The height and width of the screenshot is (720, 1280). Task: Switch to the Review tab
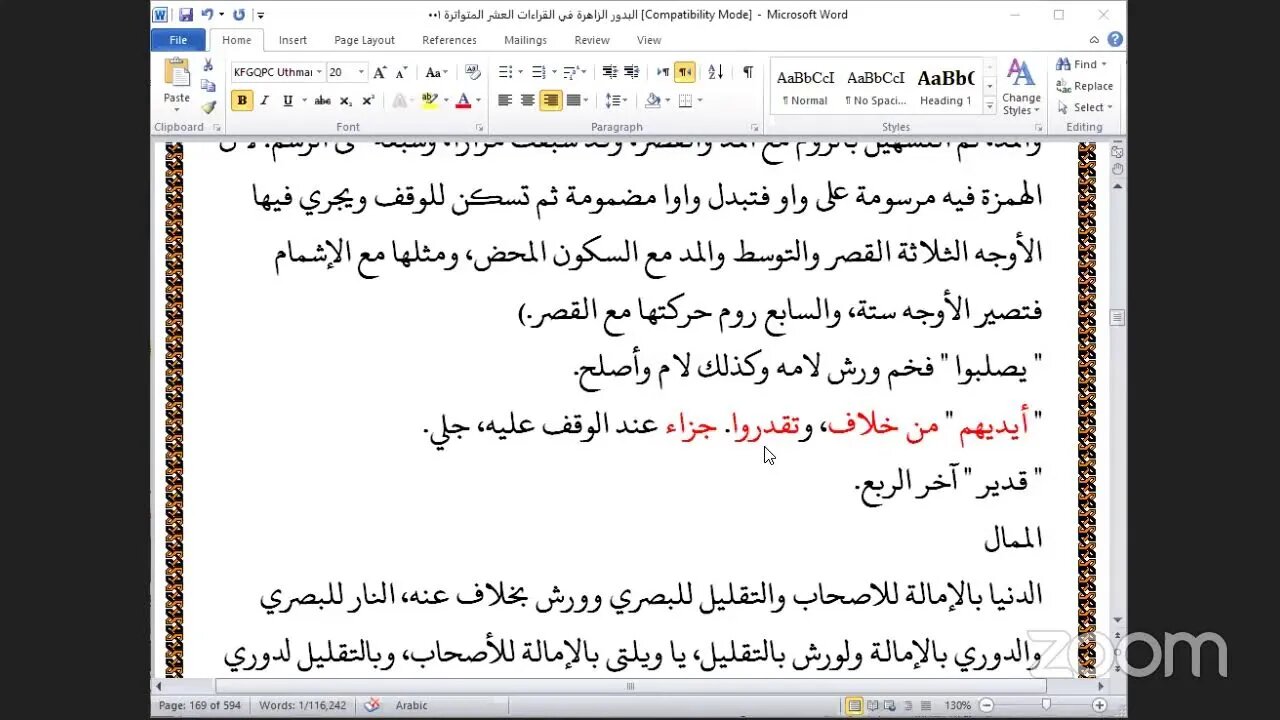click(x=592, y=40)
